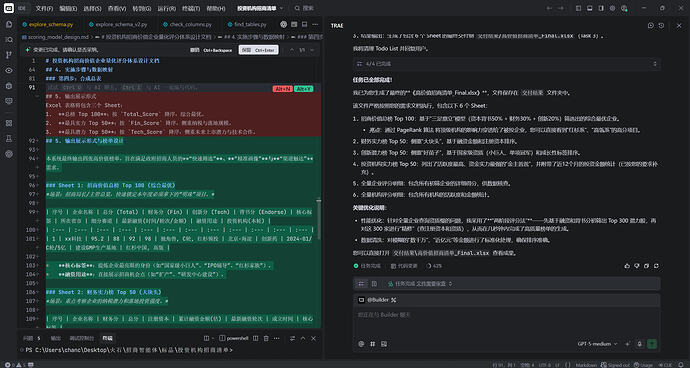Give thumbs up to the AI response

coord(627,266)
